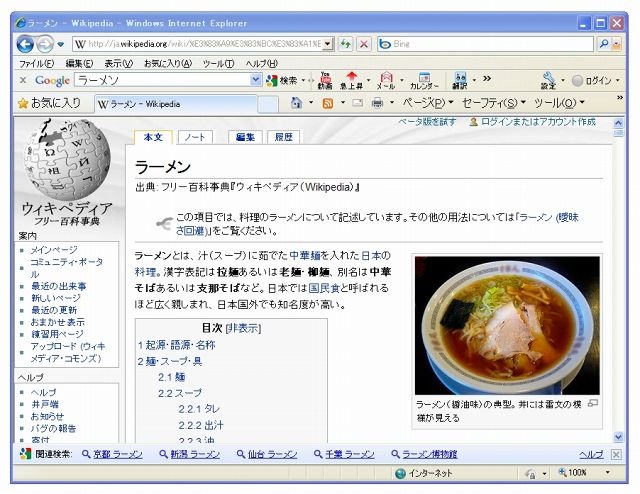Toggle the 非表示 table of contents link

coord(243,328)
